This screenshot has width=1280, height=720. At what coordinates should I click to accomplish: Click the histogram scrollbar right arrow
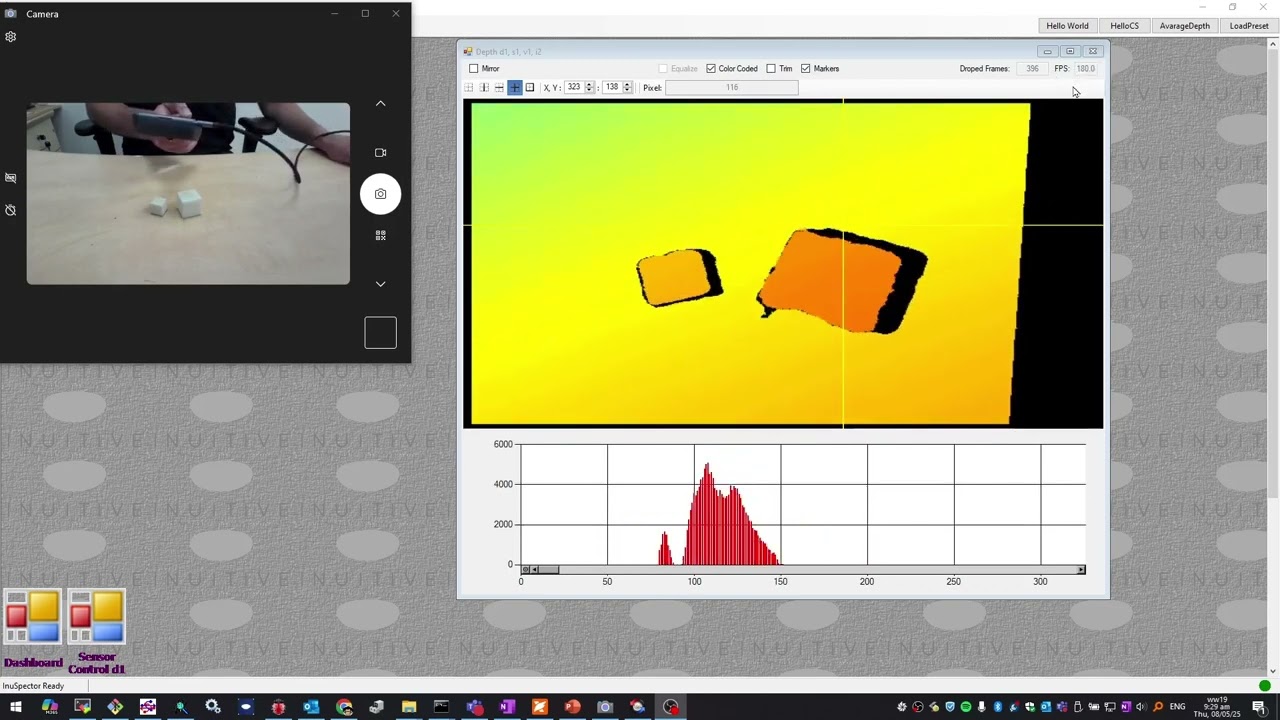point(1081,570)
